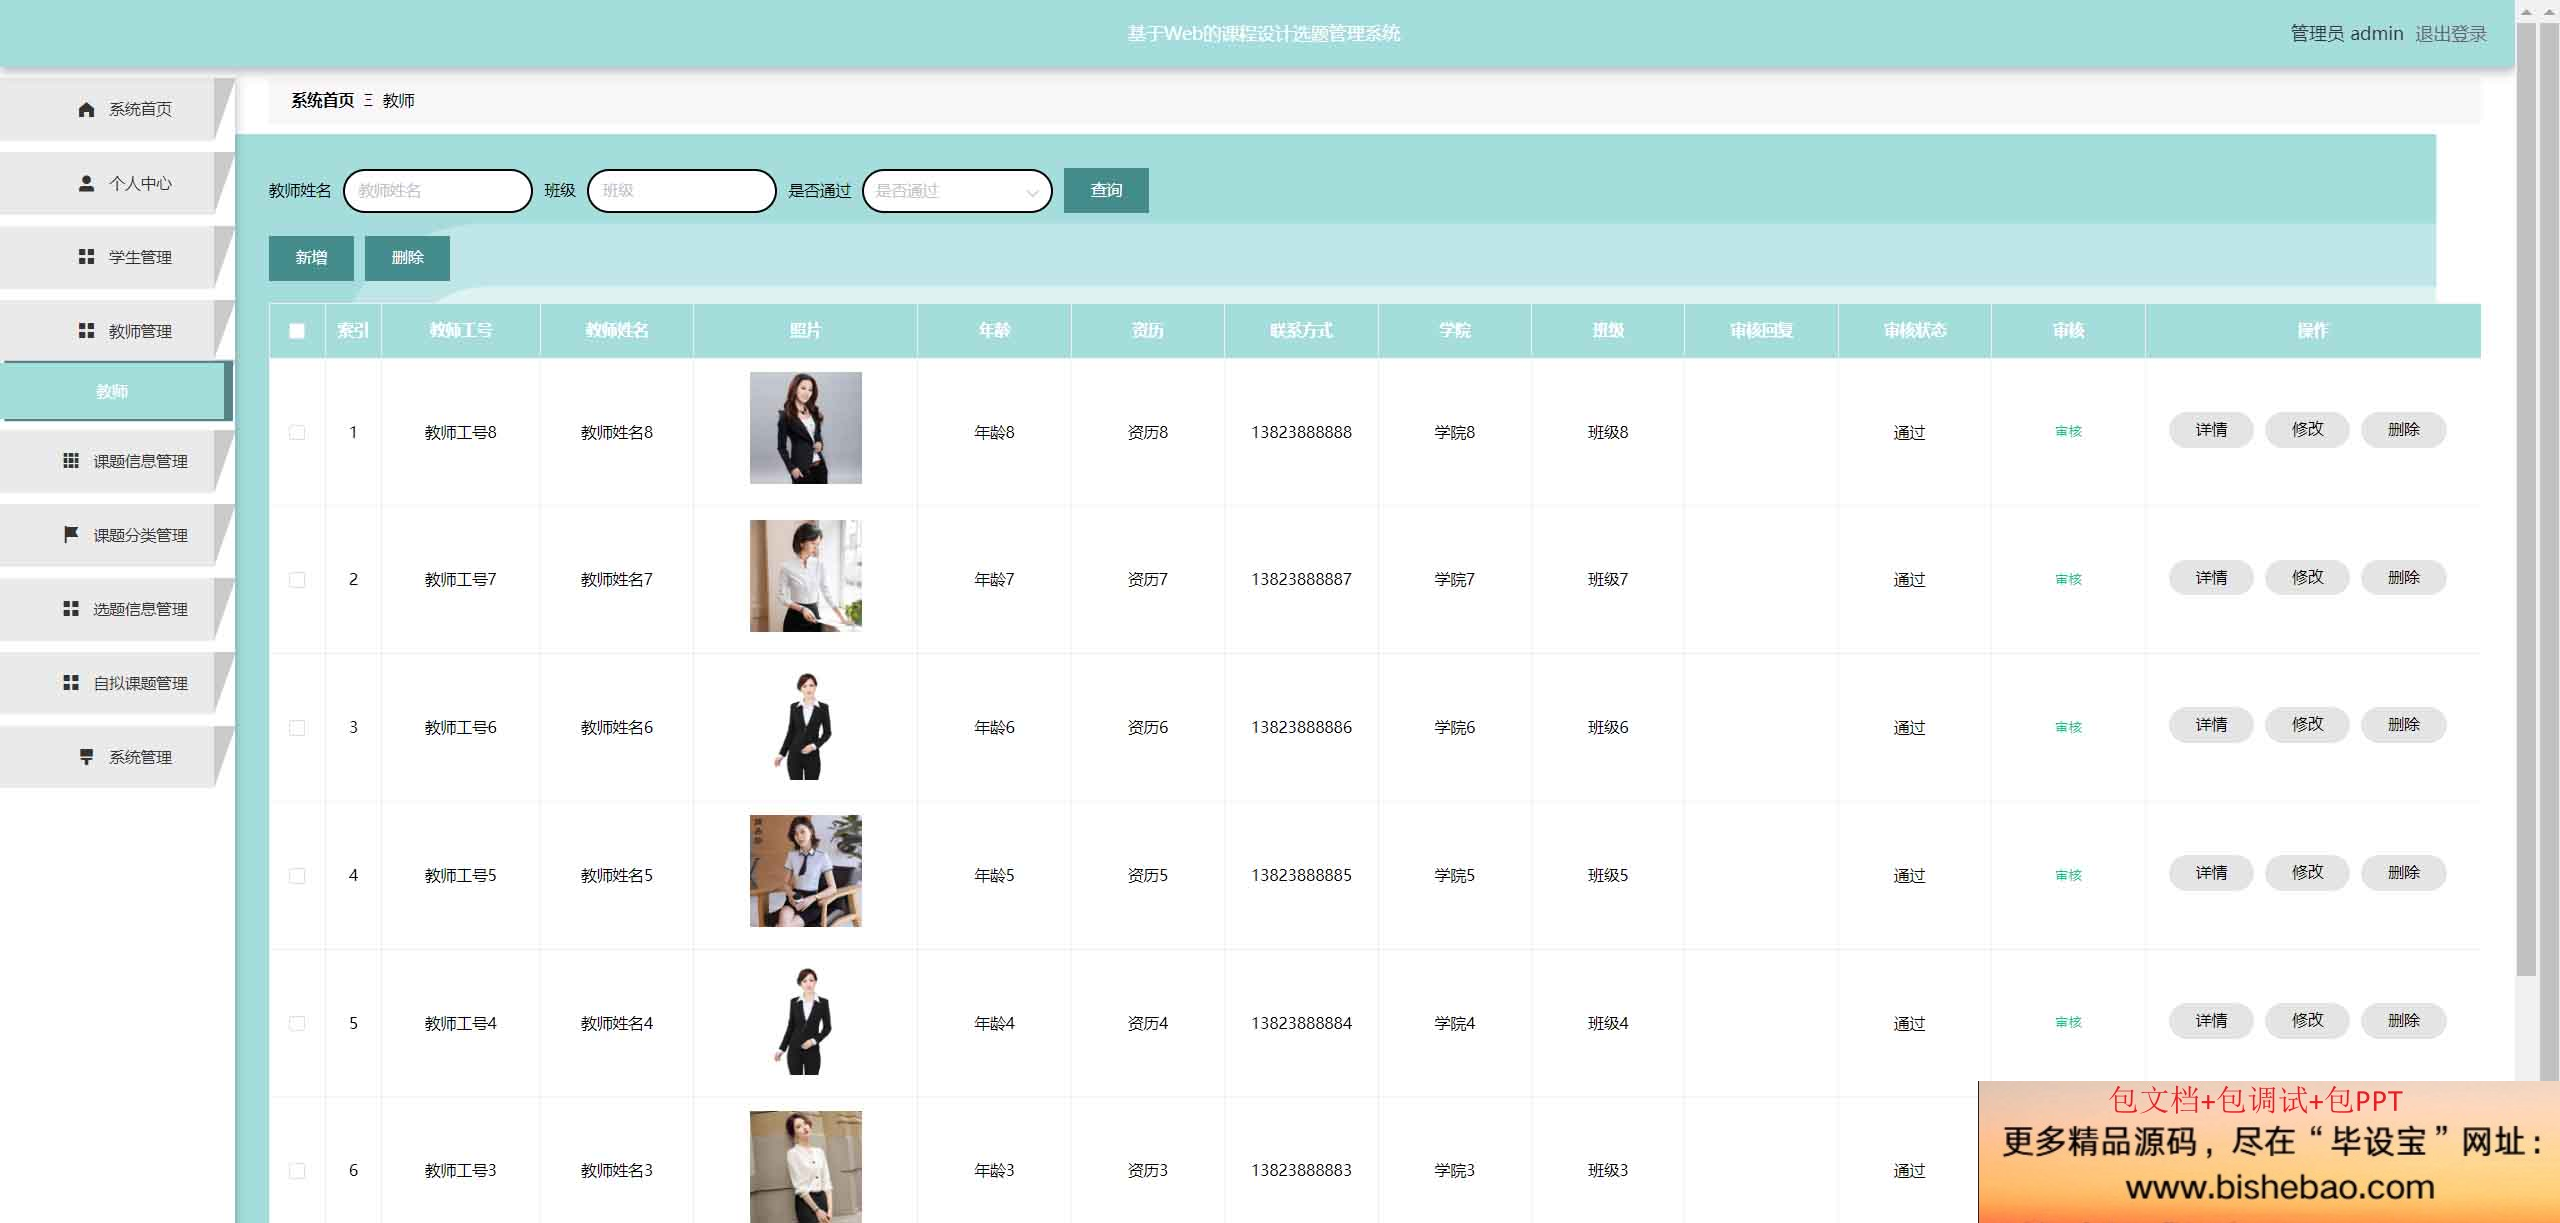Open the 是否通过 dropdown filter

click(957, 191)
